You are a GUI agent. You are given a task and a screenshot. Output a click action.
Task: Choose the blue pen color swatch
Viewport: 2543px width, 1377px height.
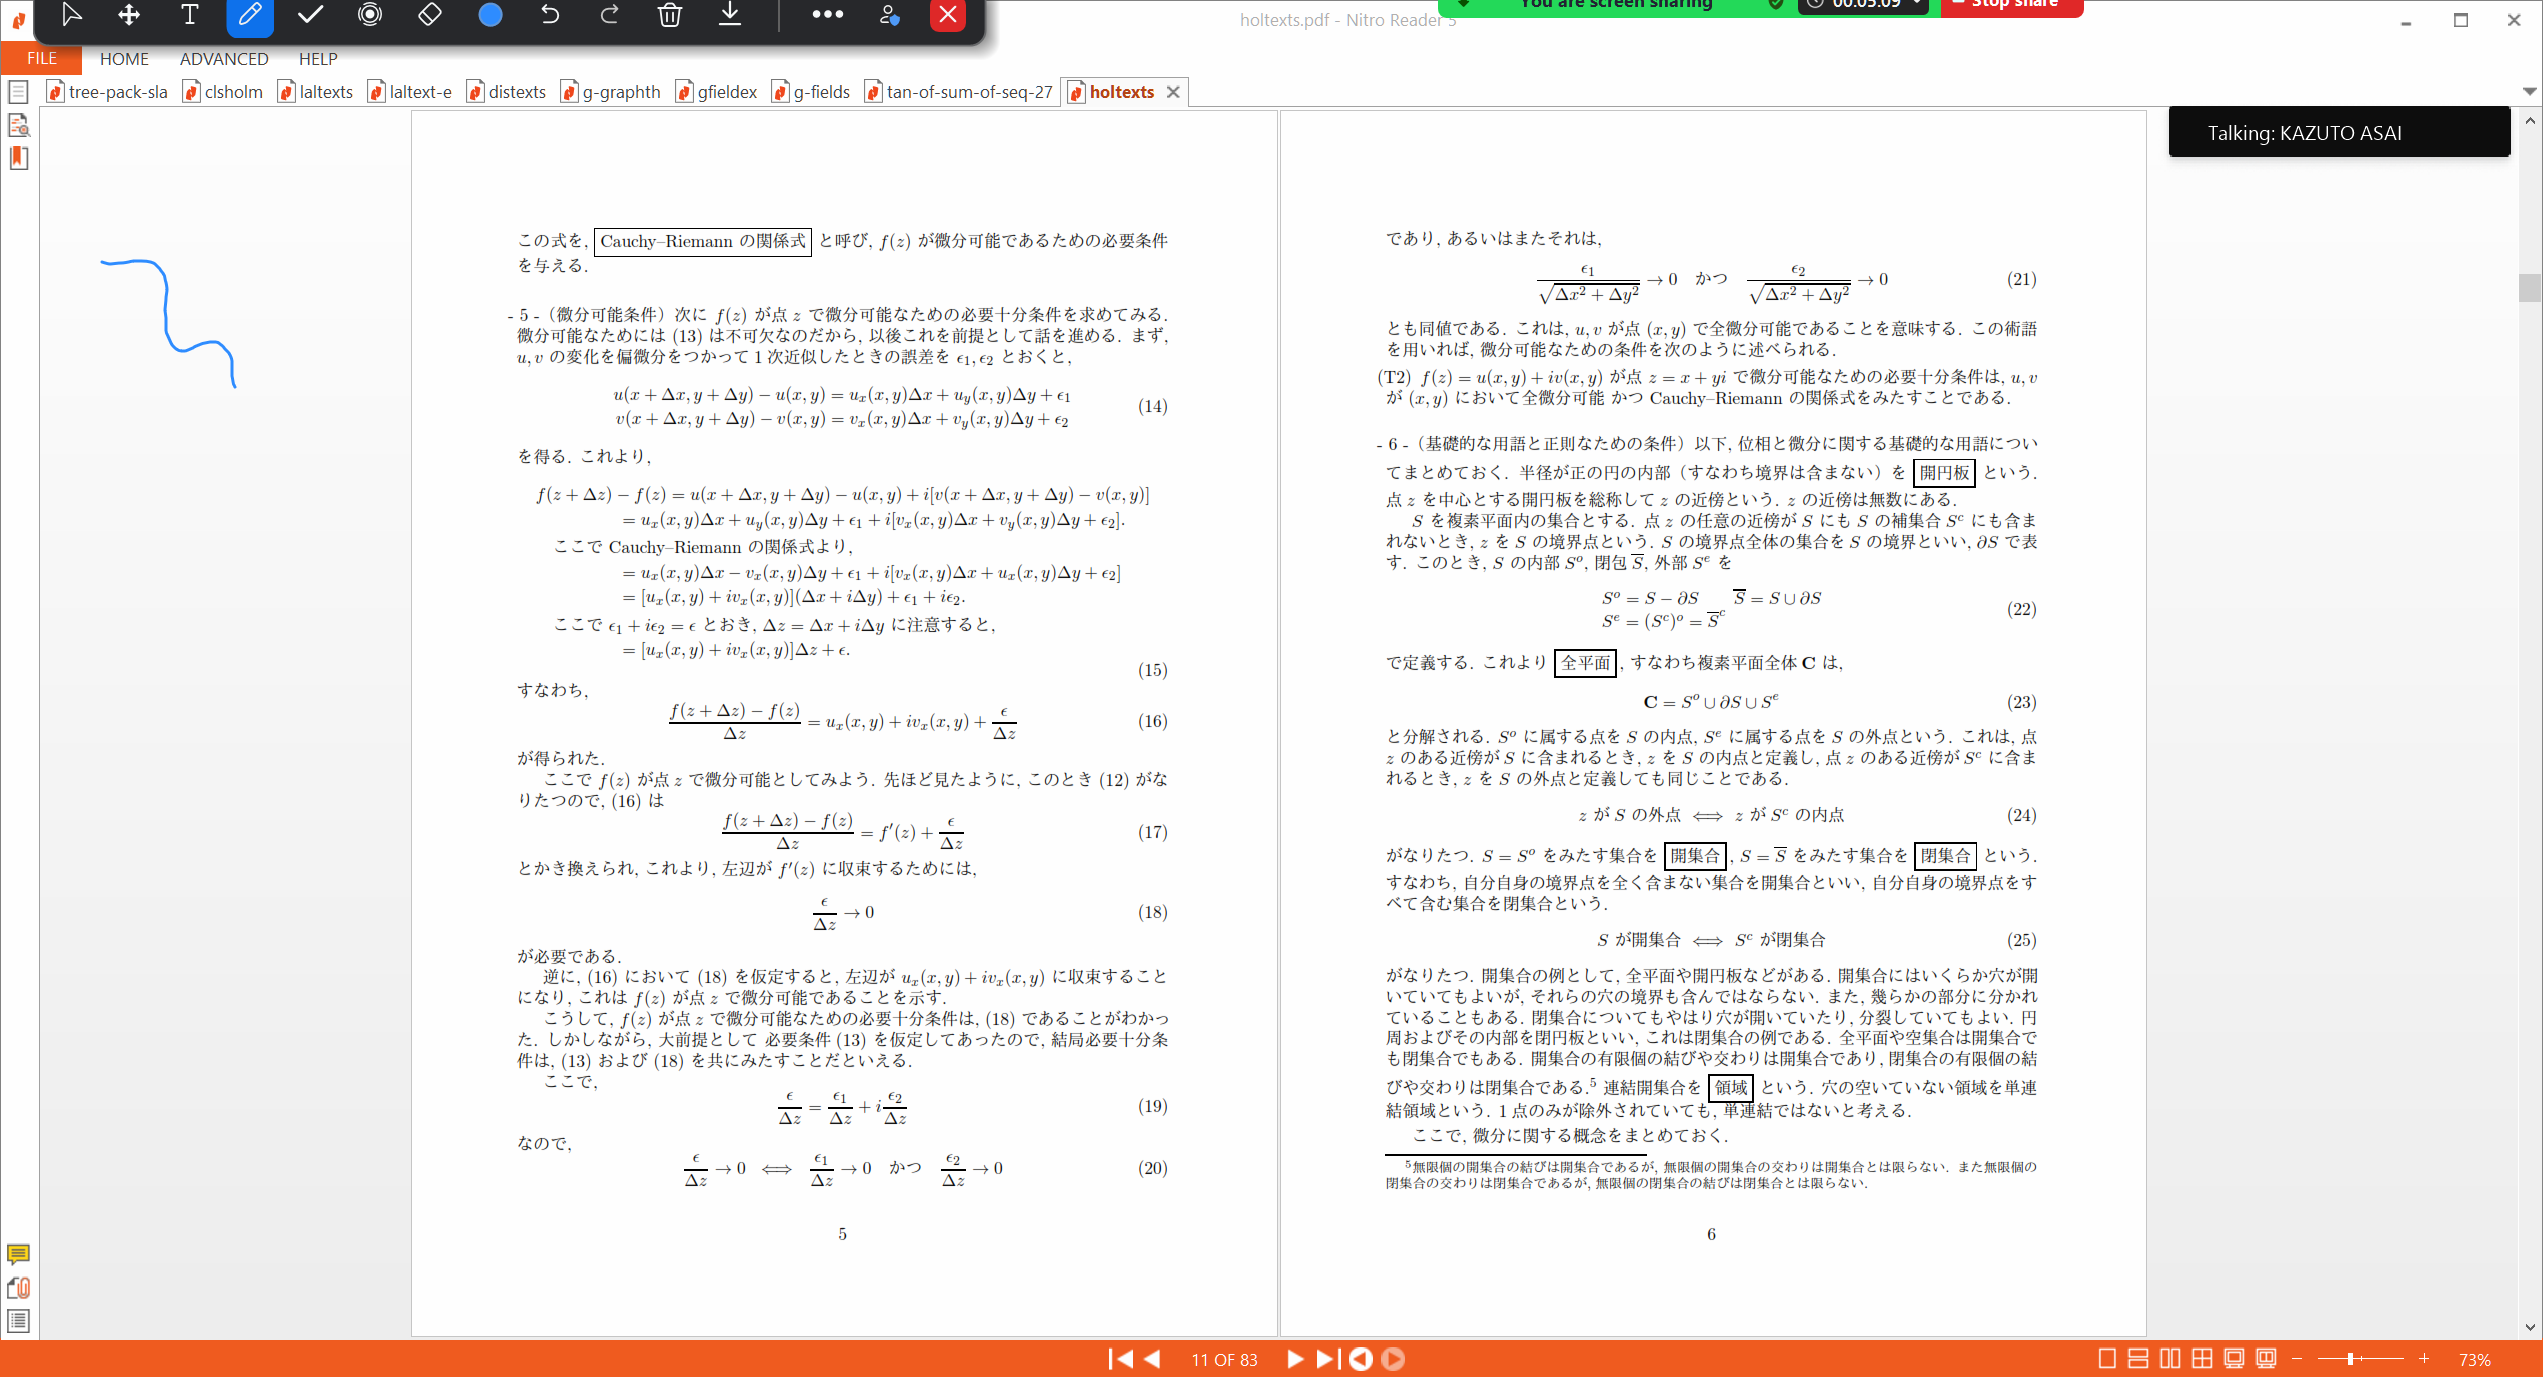tap(490, 15)
